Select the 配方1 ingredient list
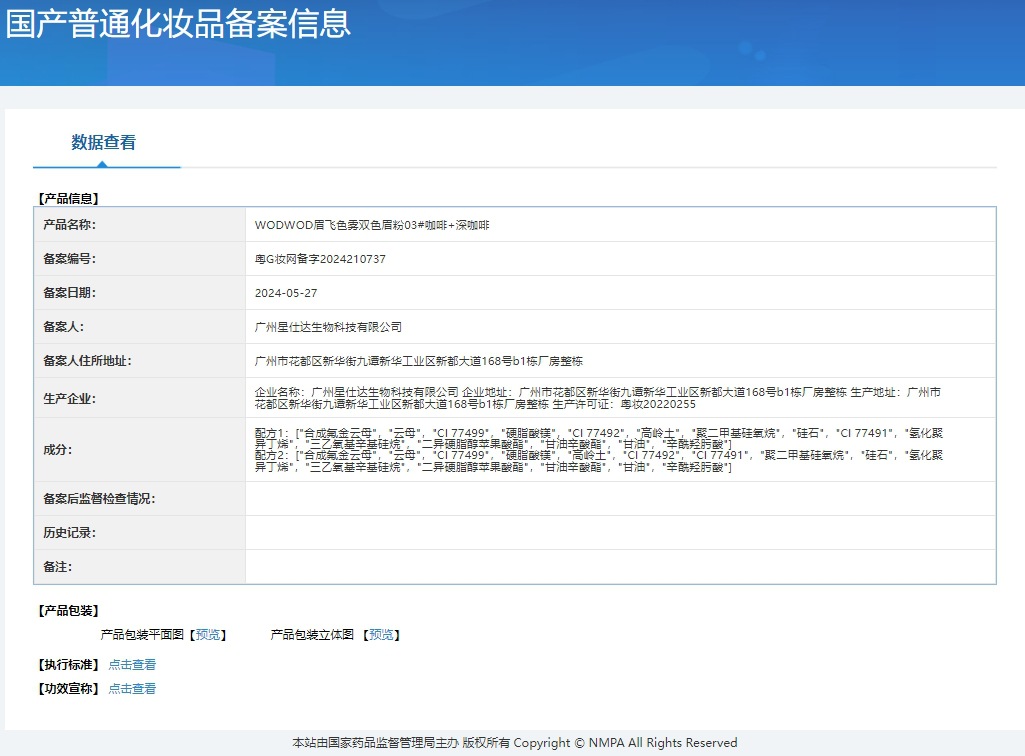Image resolution: width=1025 pixels, height=756 pixels. click(599, 438)
